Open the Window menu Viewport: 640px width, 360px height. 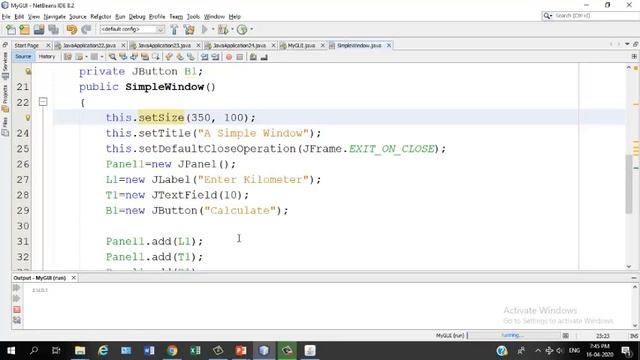(x=214, y=17)
